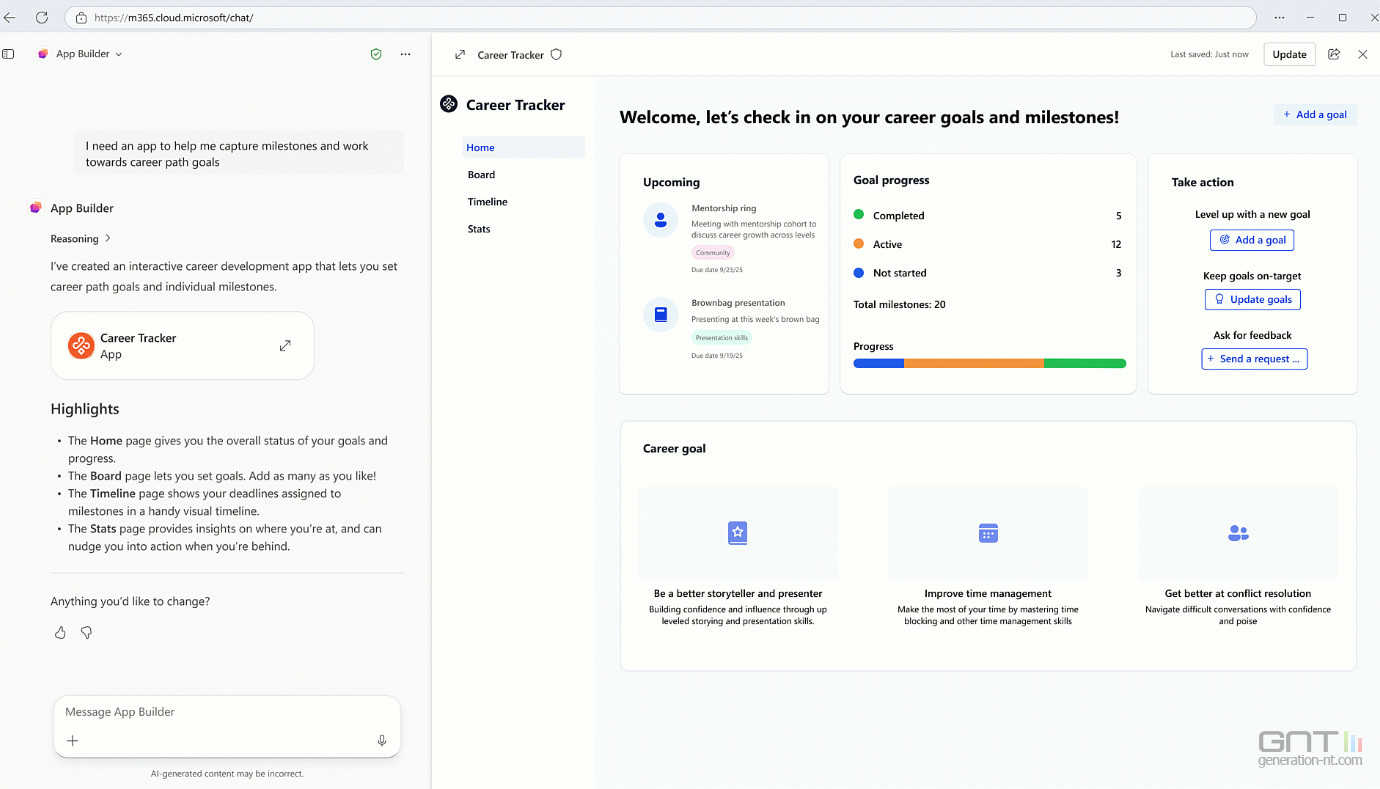The width and height of the screenshot is (1380, 789).
Task: Open the Timeline page in sidebar
Action: click(487, 202)
